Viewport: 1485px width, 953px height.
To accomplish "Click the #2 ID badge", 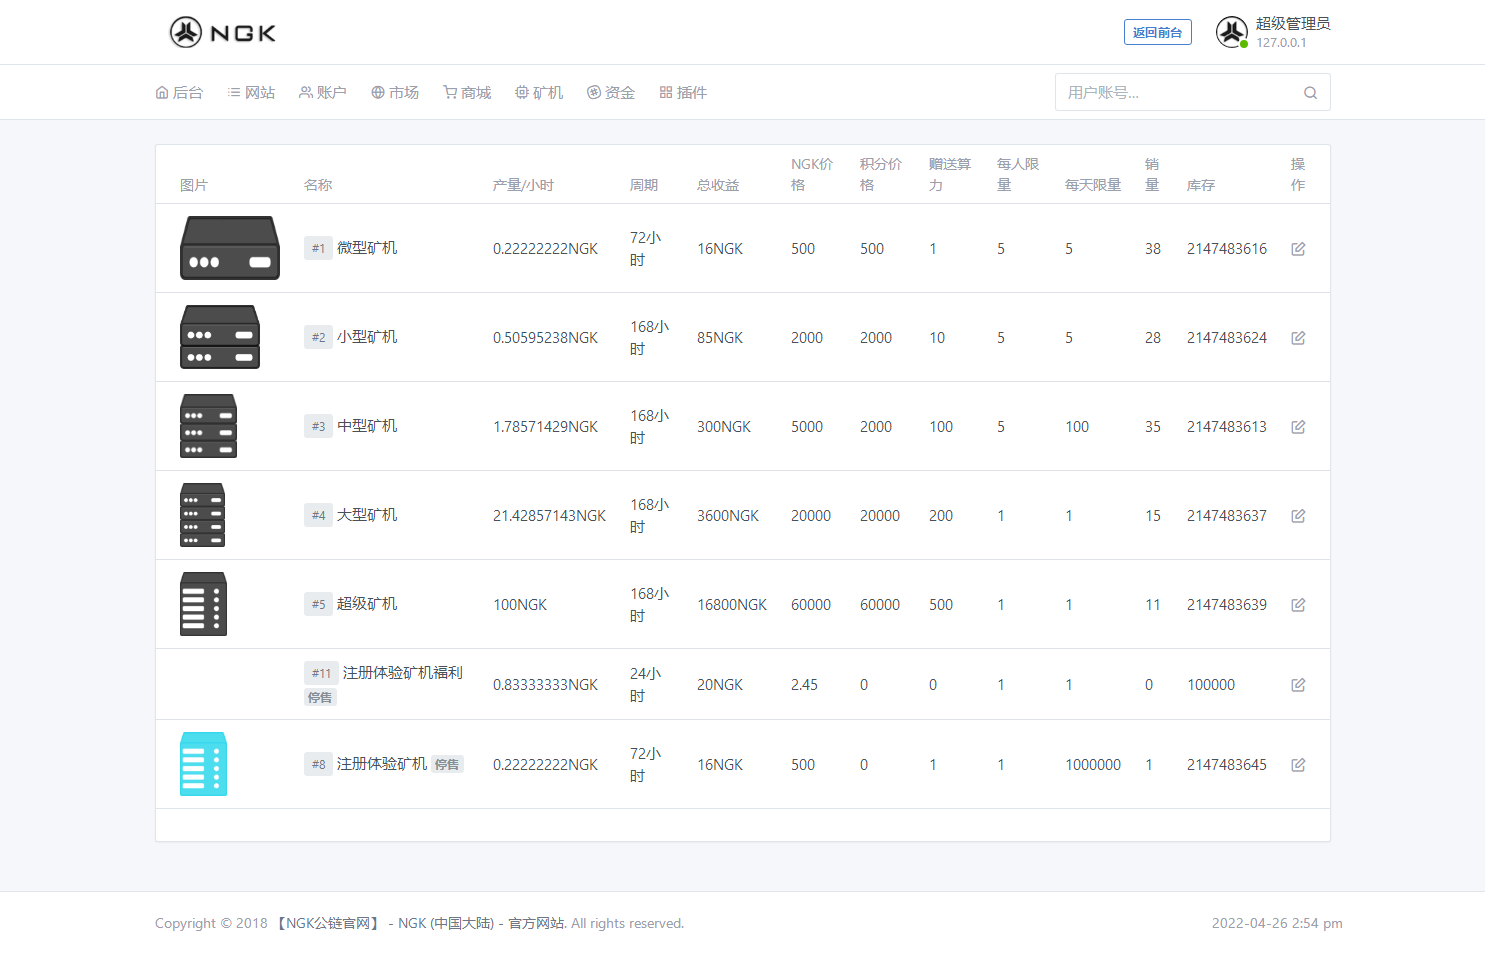I will pos(318,337).
